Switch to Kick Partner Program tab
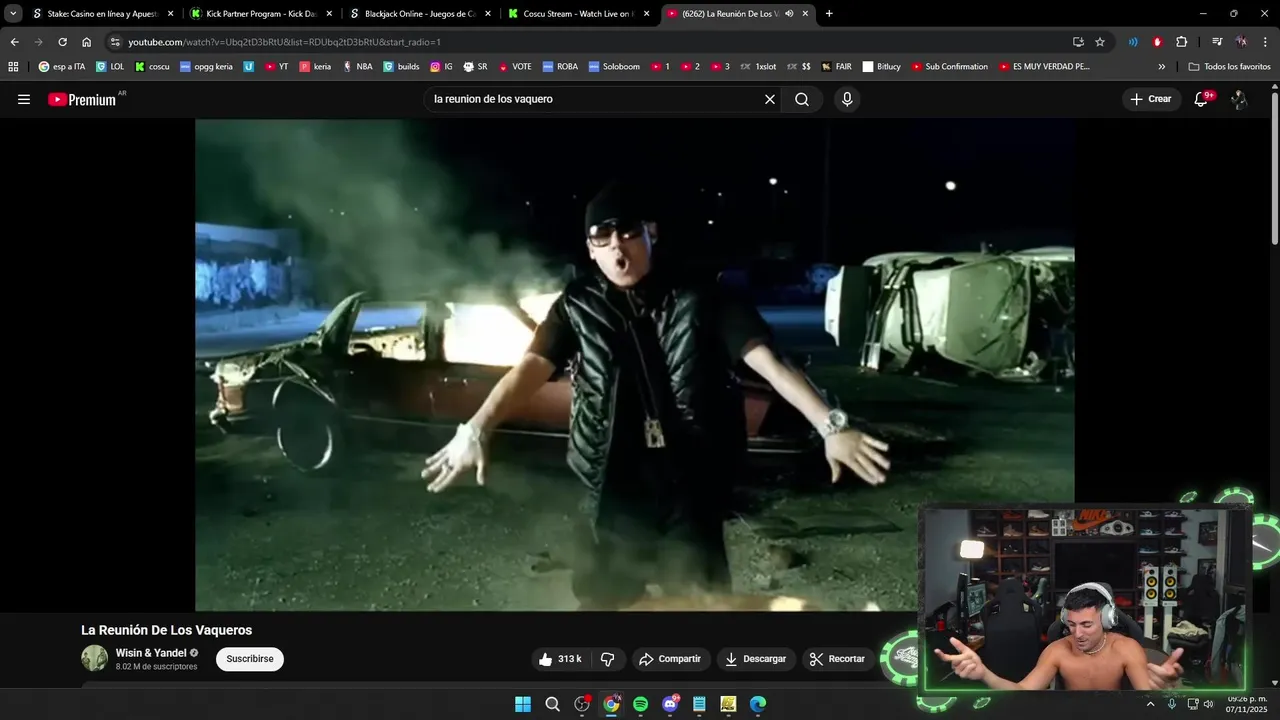1280x720 pixels. pyautogui.click(x=260, y=14)
